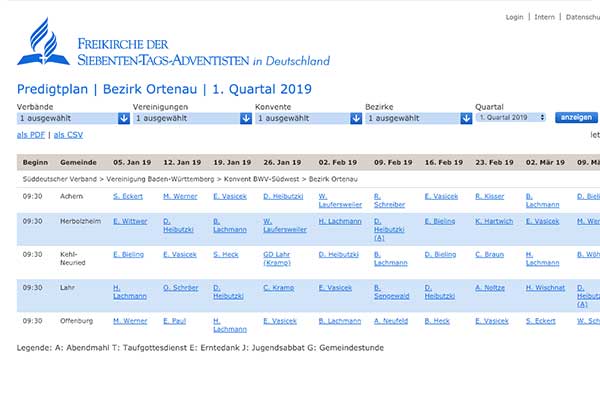Open Bezirke dropdown arrow
This screenshot has height=400, width=600.
[465, 118]
